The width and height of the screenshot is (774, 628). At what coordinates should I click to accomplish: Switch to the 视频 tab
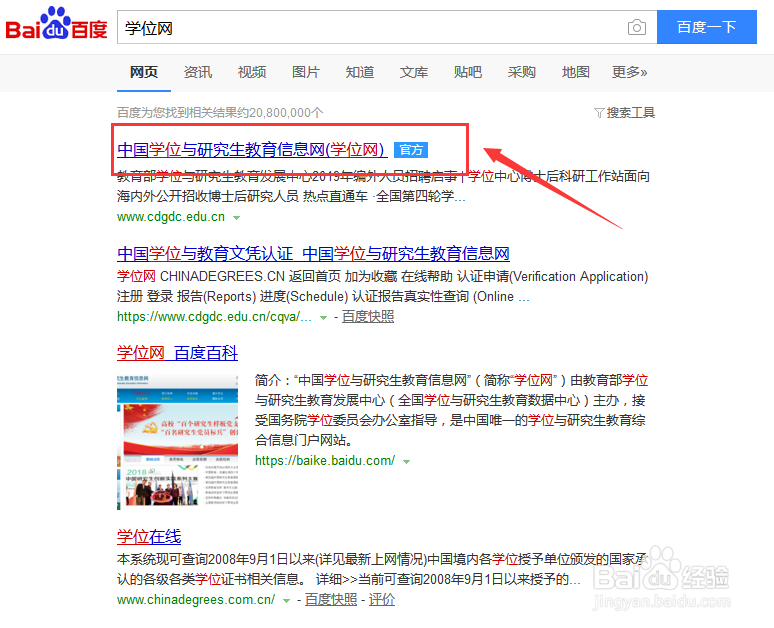pos(252,72)
